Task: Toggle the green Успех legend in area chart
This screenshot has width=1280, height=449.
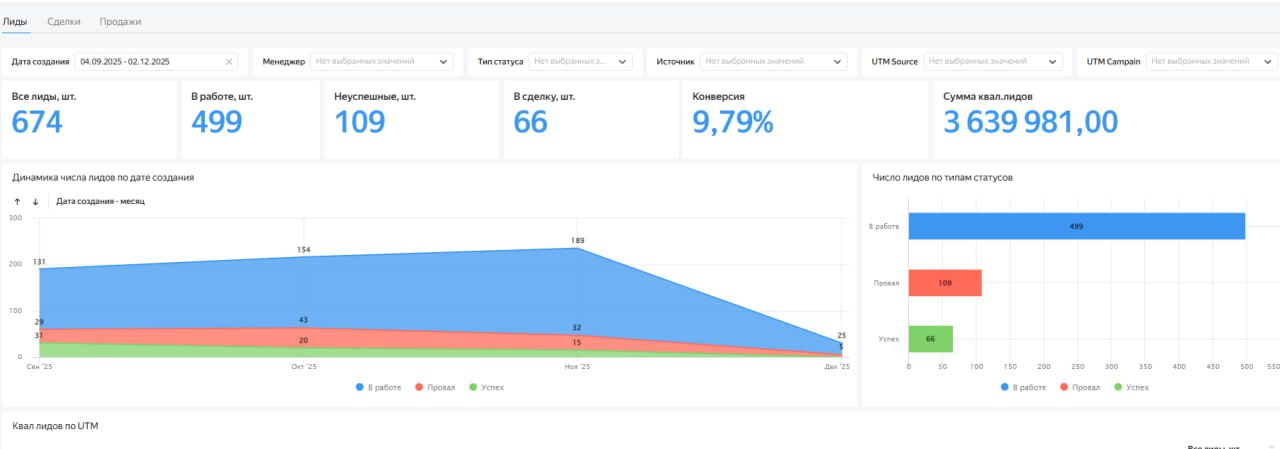Action: pyautogui.click(x=486, y=386)
